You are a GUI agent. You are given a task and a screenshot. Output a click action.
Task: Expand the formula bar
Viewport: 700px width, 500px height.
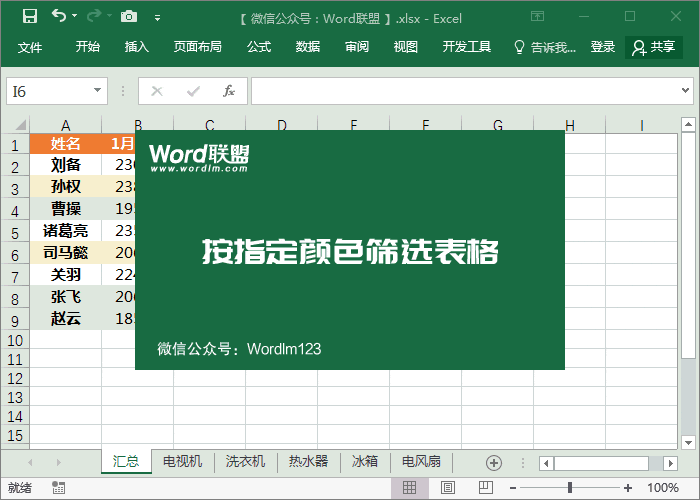687,91
